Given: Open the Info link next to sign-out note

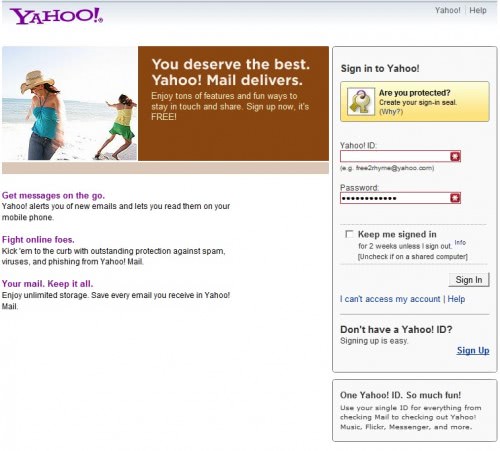Looking at the screenshot, I should (x=460, y=242).
